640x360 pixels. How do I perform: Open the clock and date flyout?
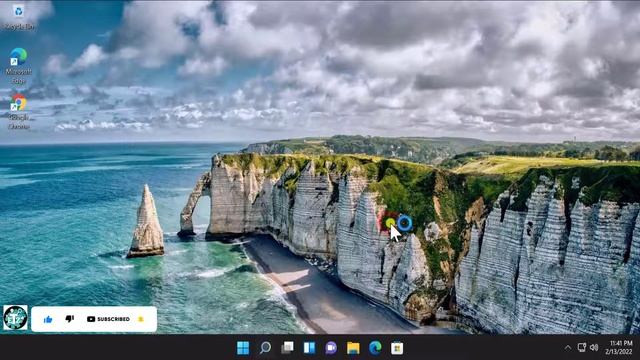click(x=619, y=347)
